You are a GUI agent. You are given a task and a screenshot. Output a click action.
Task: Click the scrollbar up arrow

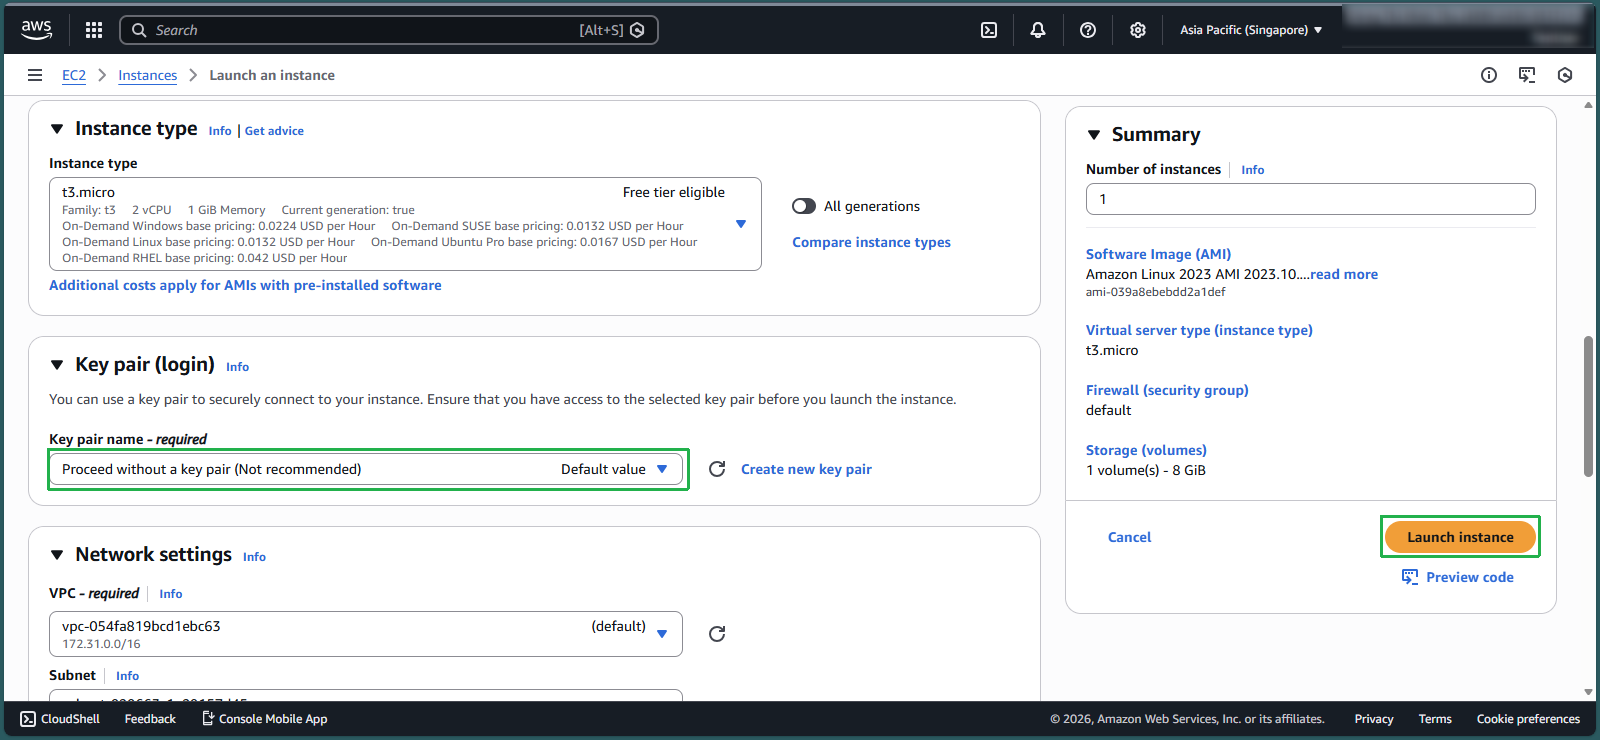pyautogui.click(x=1588, y=105)
